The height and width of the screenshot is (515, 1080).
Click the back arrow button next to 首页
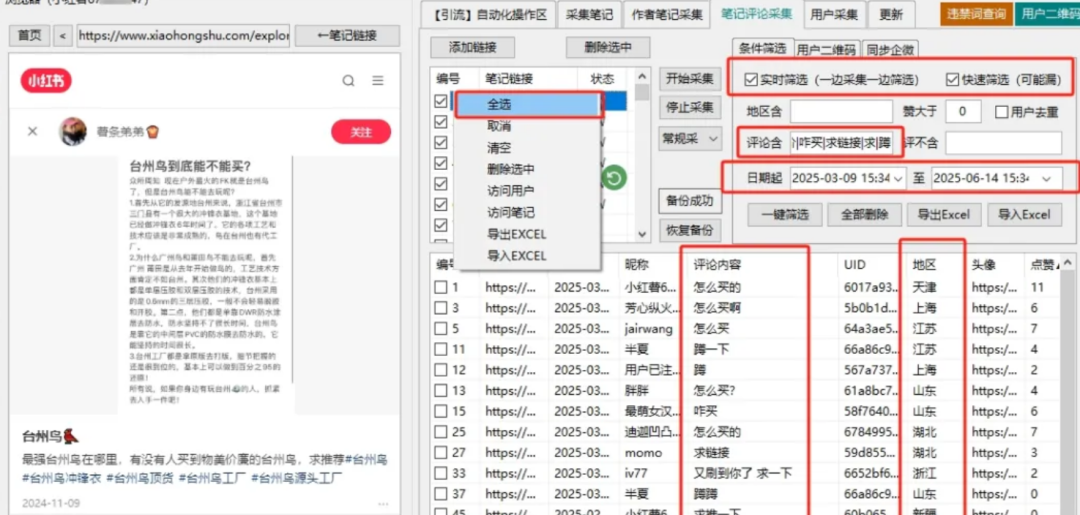click(x=63, y=36)
